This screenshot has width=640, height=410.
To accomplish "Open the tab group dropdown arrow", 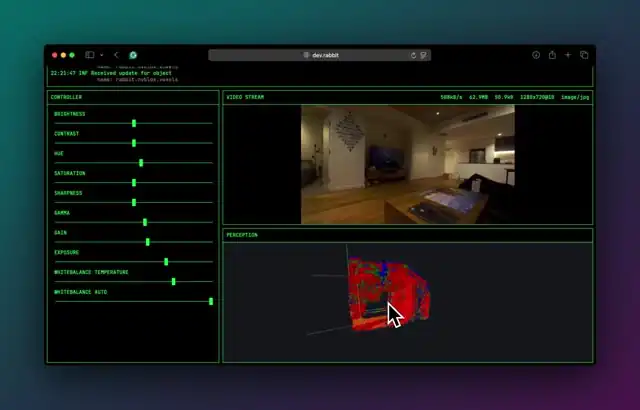I will pyautogui.click(x=101, y=55).
